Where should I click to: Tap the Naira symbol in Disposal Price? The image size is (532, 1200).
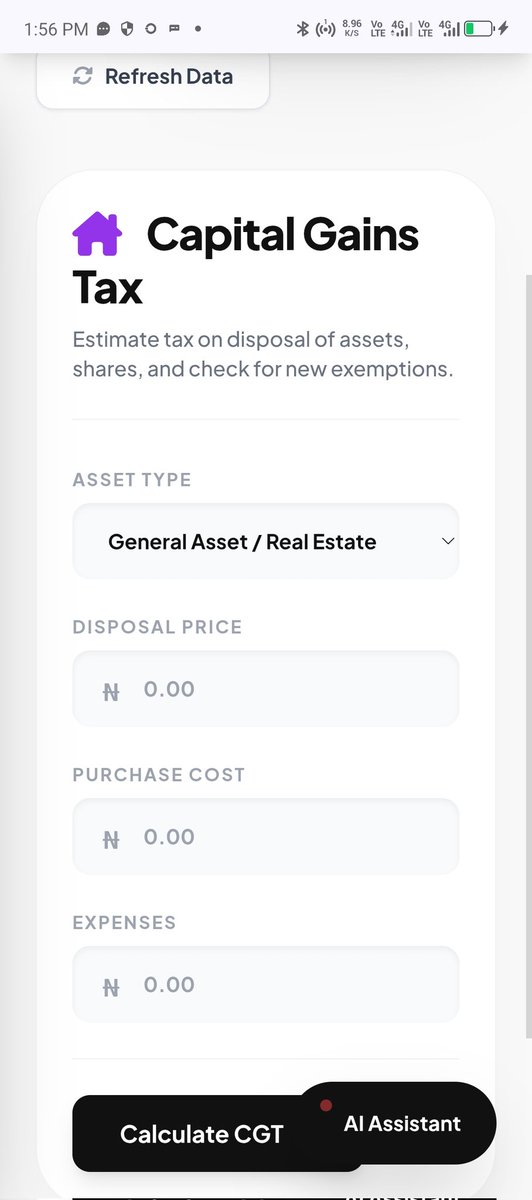tap(111, 690)
